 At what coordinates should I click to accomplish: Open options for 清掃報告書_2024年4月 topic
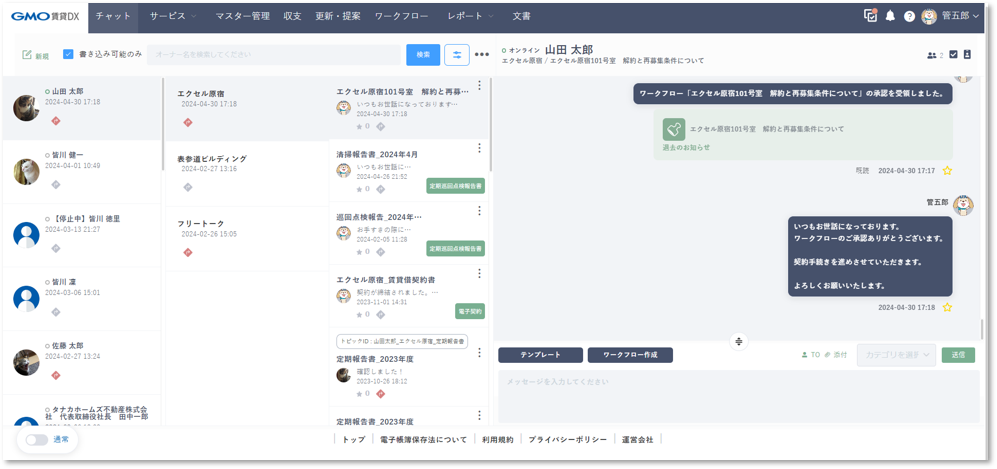pos(479,148)
